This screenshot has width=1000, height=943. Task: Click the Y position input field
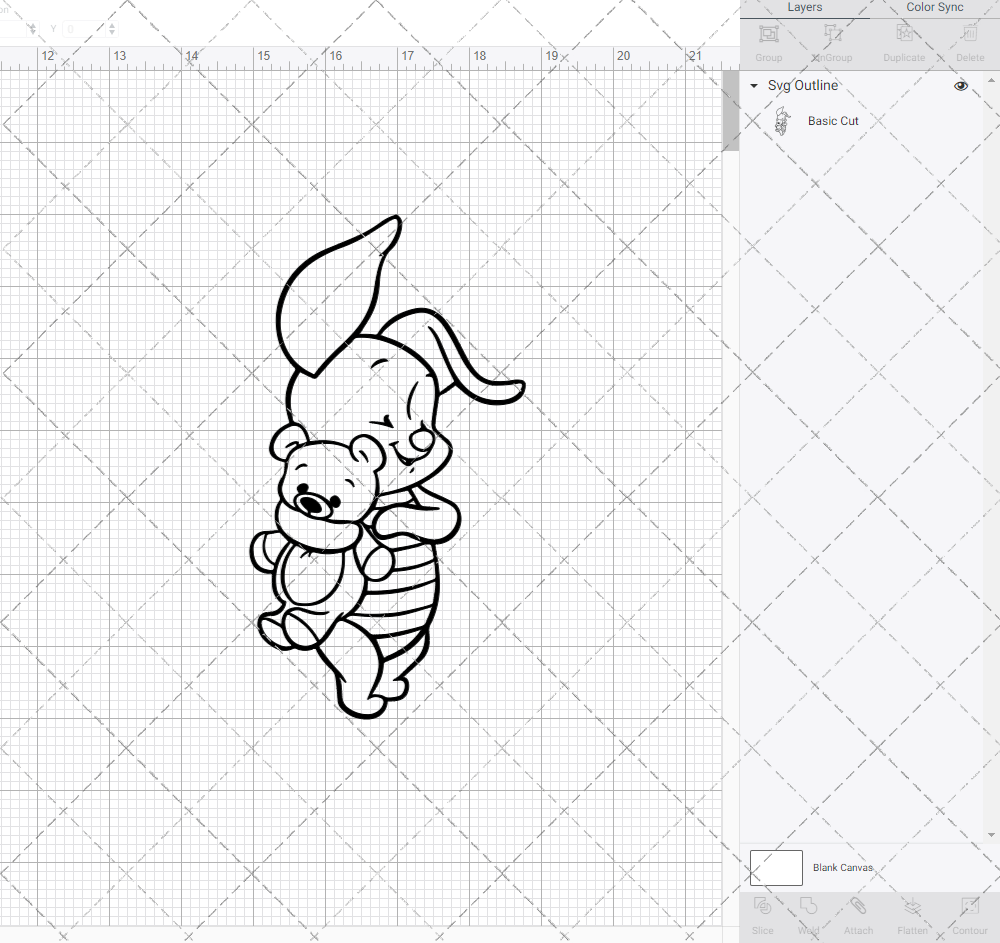point(84,29)
